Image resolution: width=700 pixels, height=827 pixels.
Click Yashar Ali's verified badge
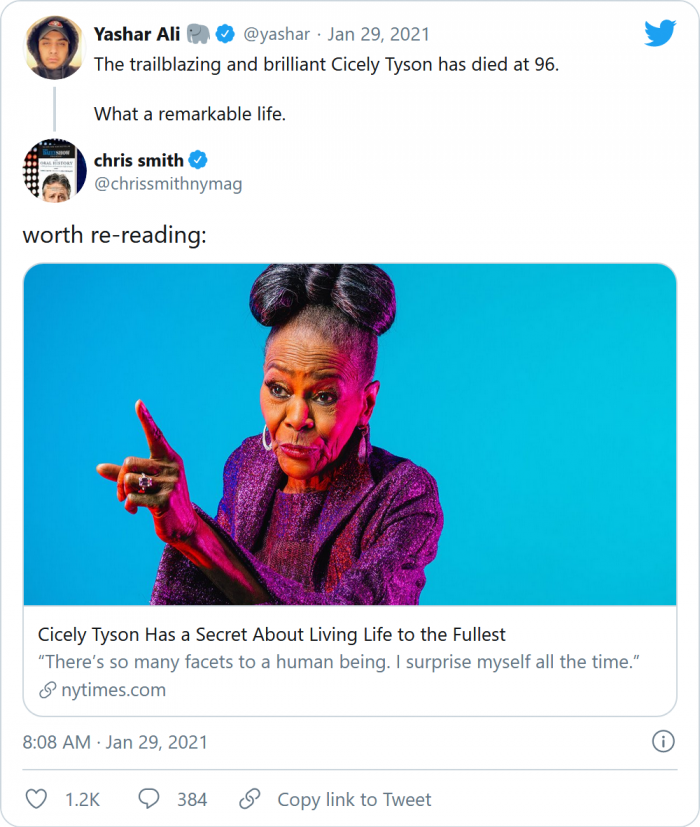pyautogui.click(x=226, y=34)
